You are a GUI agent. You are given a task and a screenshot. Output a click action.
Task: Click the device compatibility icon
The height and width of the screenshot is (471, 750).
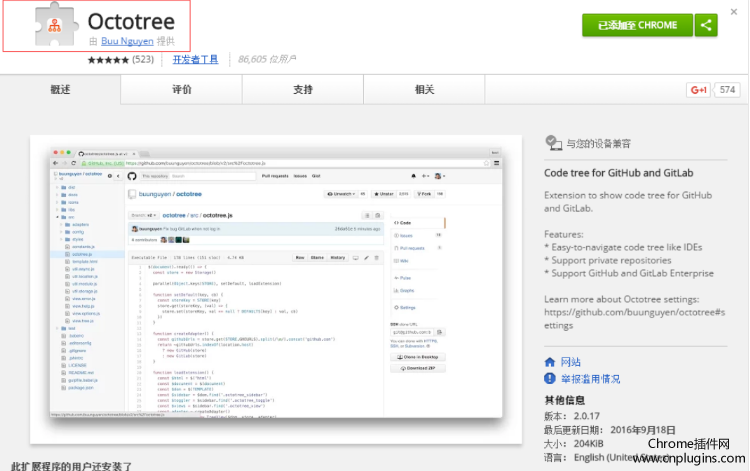[x=551, y=144]
